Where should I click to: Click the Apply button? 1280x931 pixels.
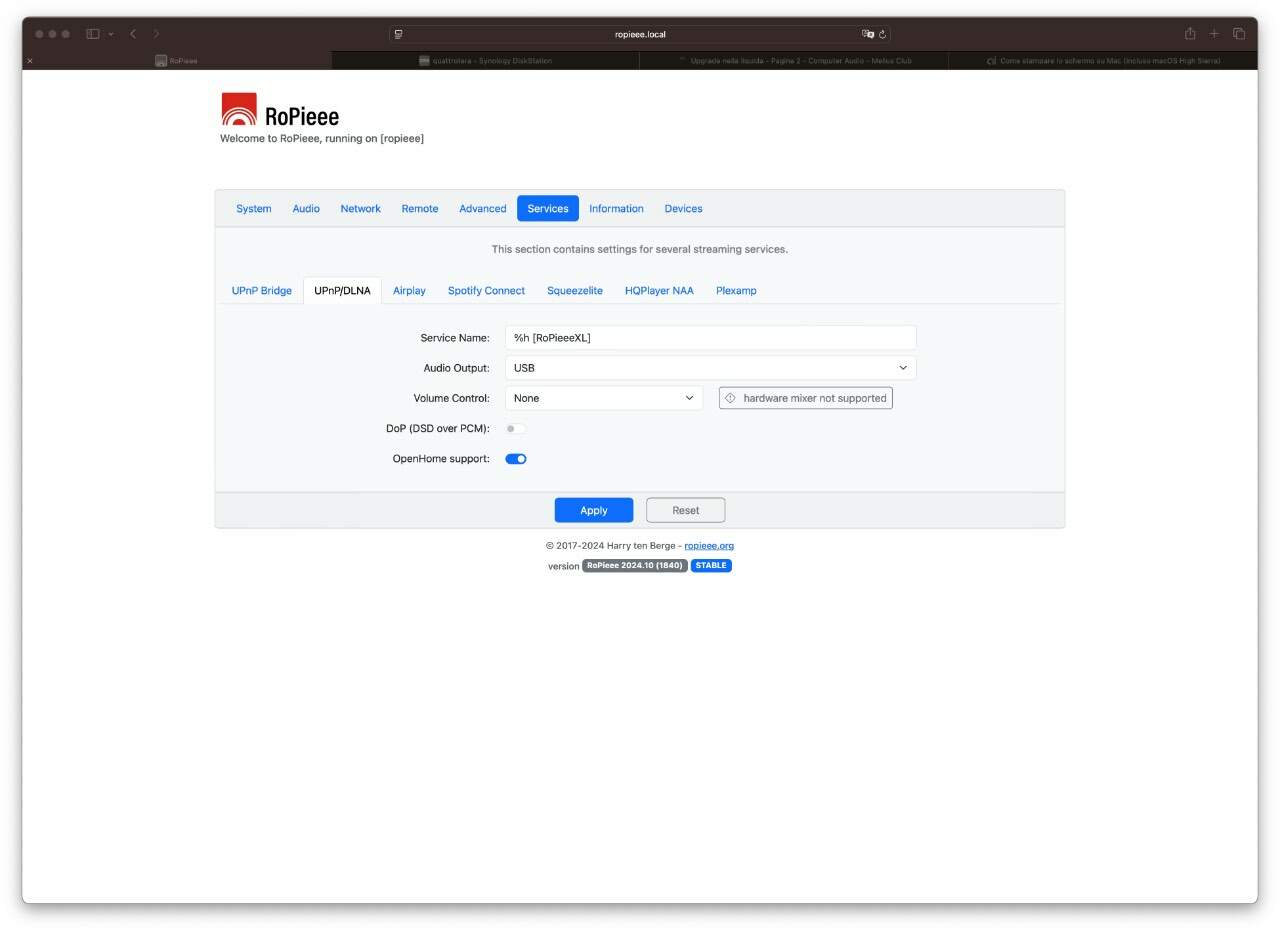(x=594, y=510)
